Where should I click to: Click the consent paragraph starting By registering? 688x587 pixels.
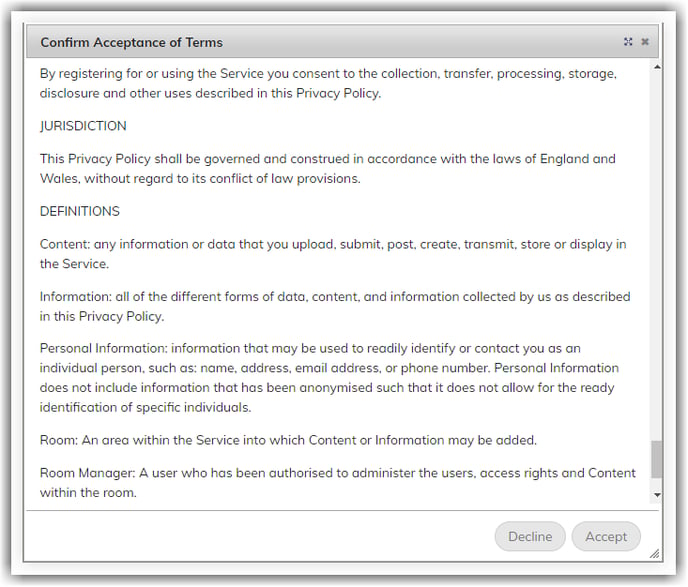point(328,83)
